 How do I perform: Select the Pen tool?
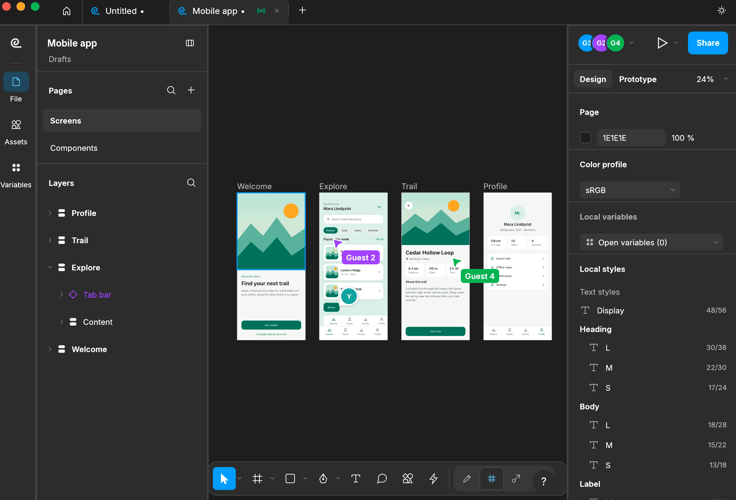pos(323,479)
